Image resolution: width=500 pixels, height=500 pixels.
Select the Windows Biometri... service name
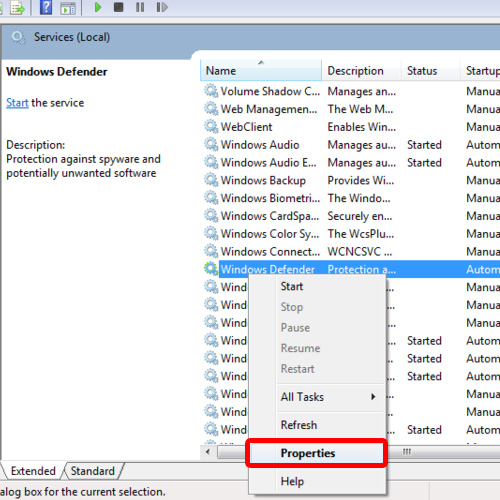pos(270,198)
